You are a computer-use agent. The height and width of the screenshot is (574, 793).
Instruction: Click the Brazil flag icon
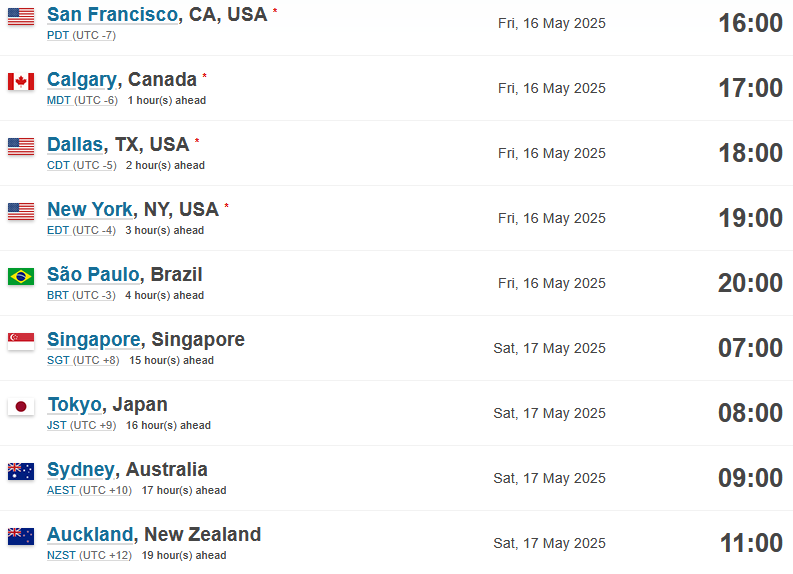(21, 277)
